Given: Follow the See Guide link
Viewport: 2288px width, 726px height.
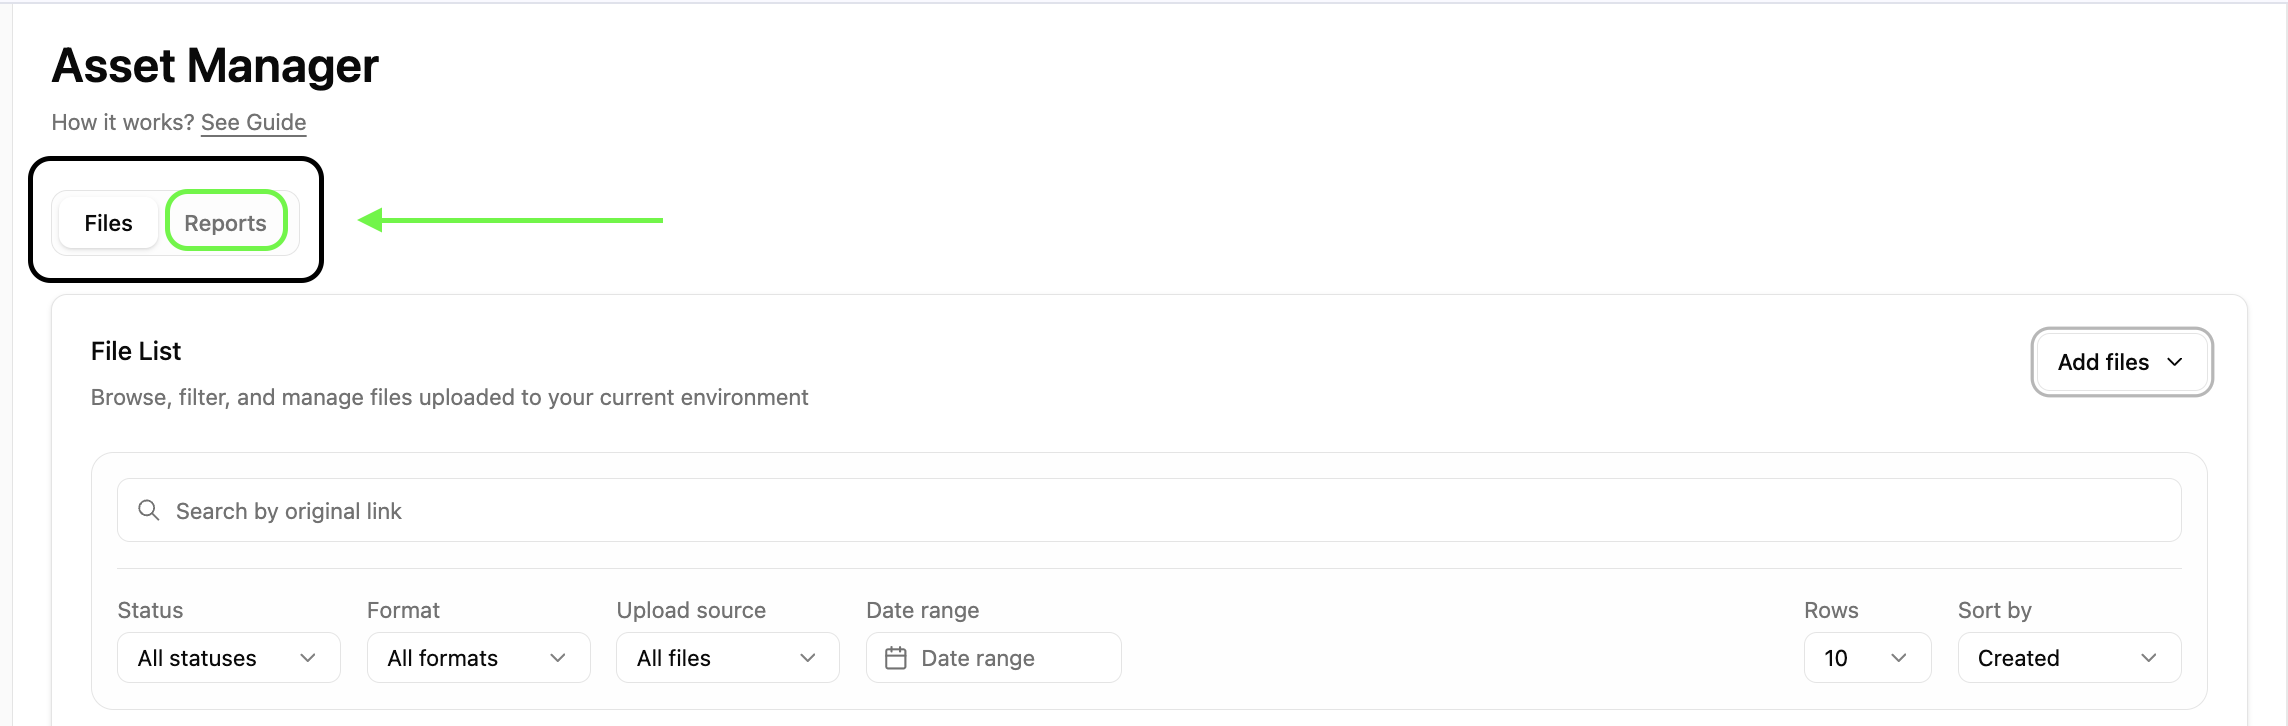Looking at the screenshot, I should pyautogui.click(x=253, y=122).
